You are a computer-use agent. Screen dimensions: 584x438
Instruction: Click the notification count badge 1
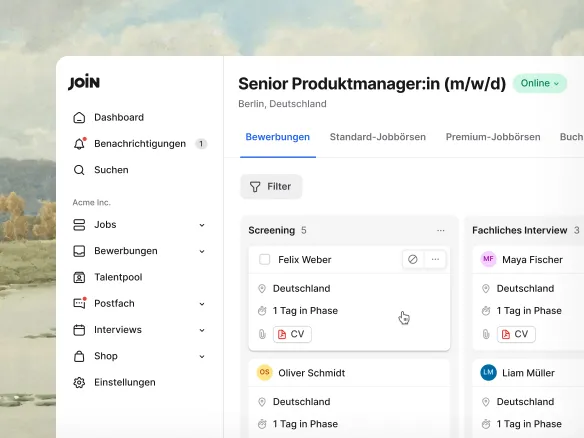pos(201,144)
